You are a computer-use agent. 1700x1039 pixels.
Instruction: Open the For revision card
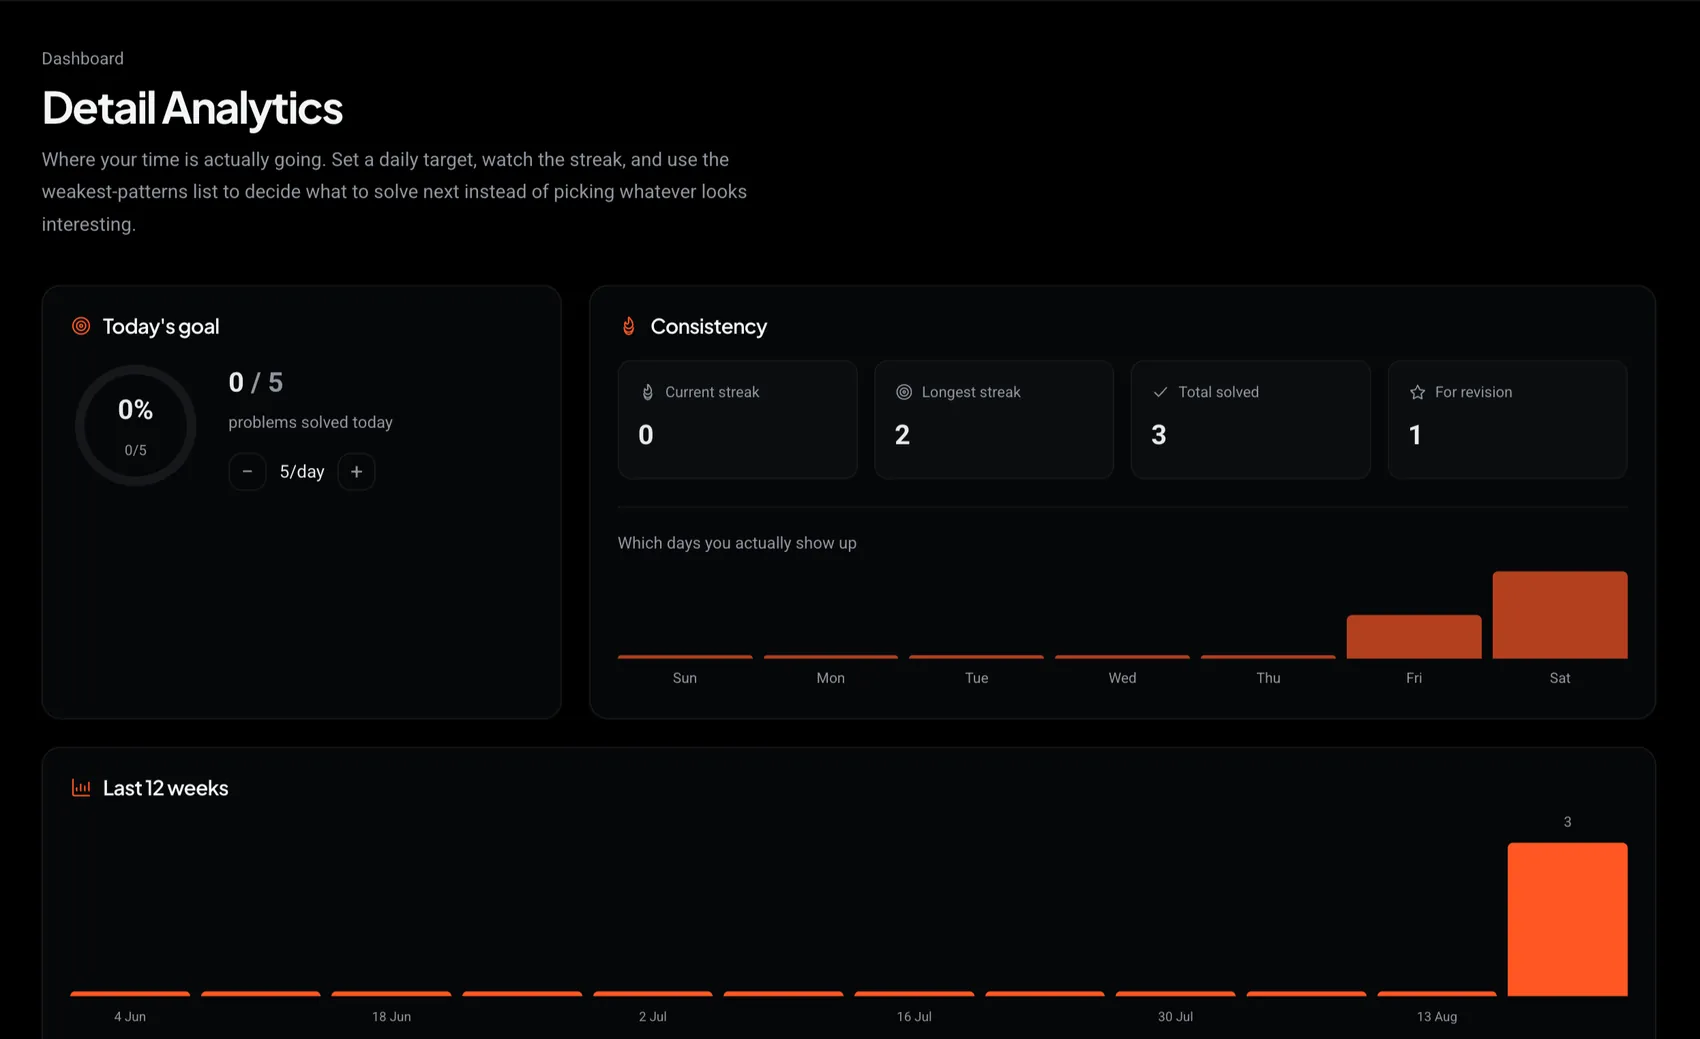coord(1508,419)
